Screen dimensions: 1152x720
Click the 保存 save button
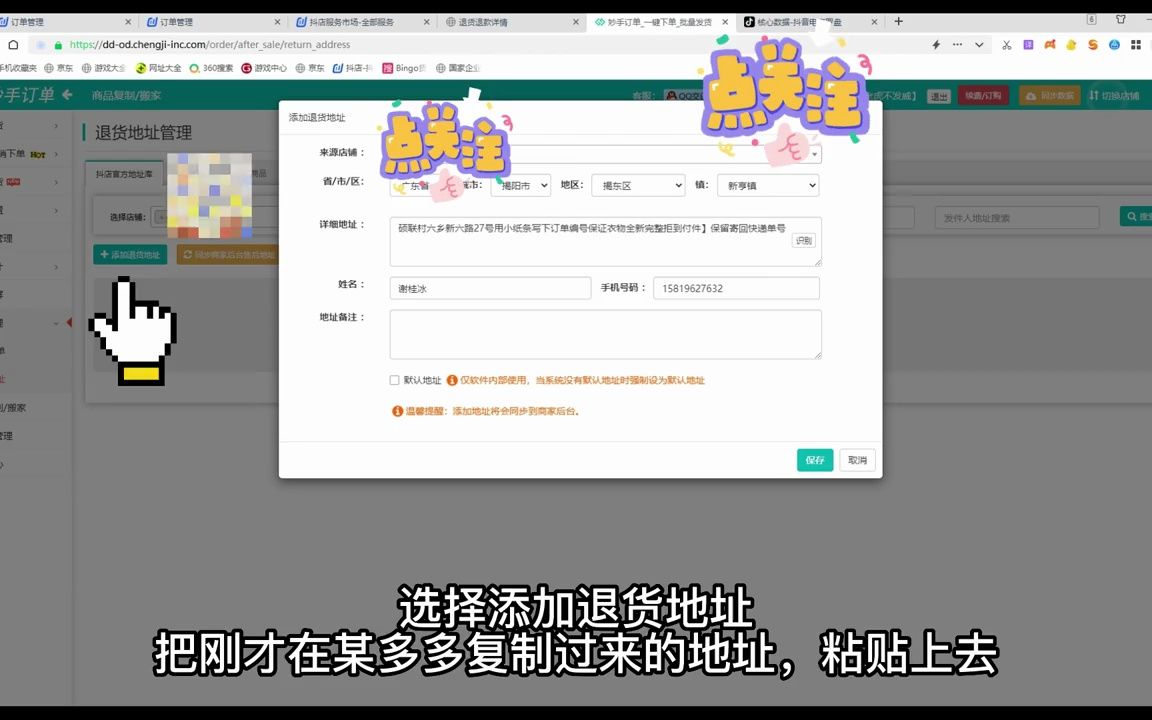point(814,460)
